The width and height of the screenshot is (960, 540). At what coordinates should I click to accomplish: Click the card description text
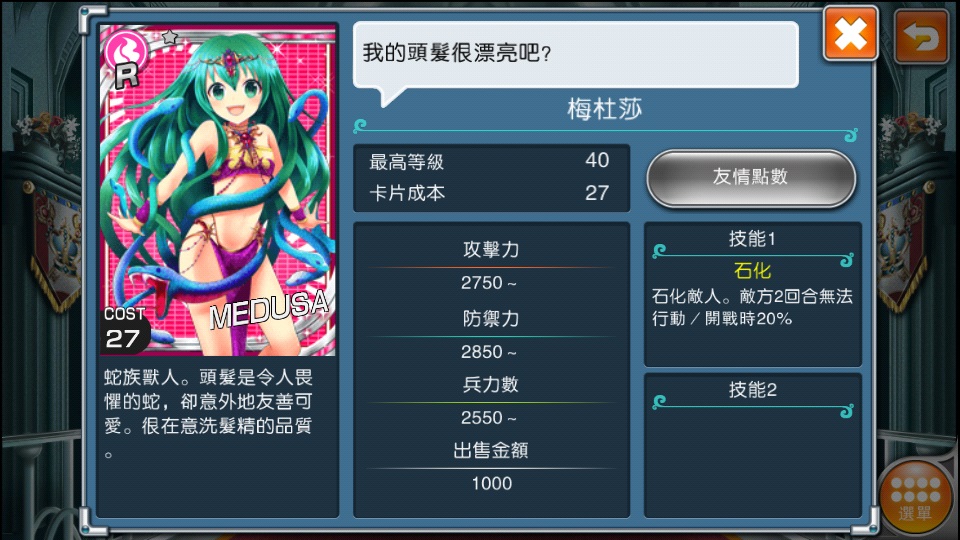point(209,413)
